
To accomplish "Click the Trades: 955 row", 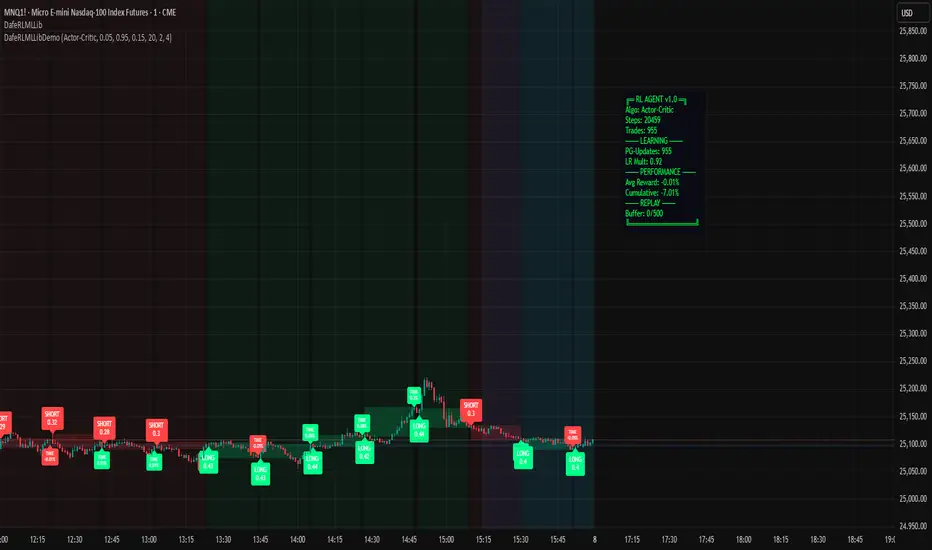I will [x=641, y=130].
